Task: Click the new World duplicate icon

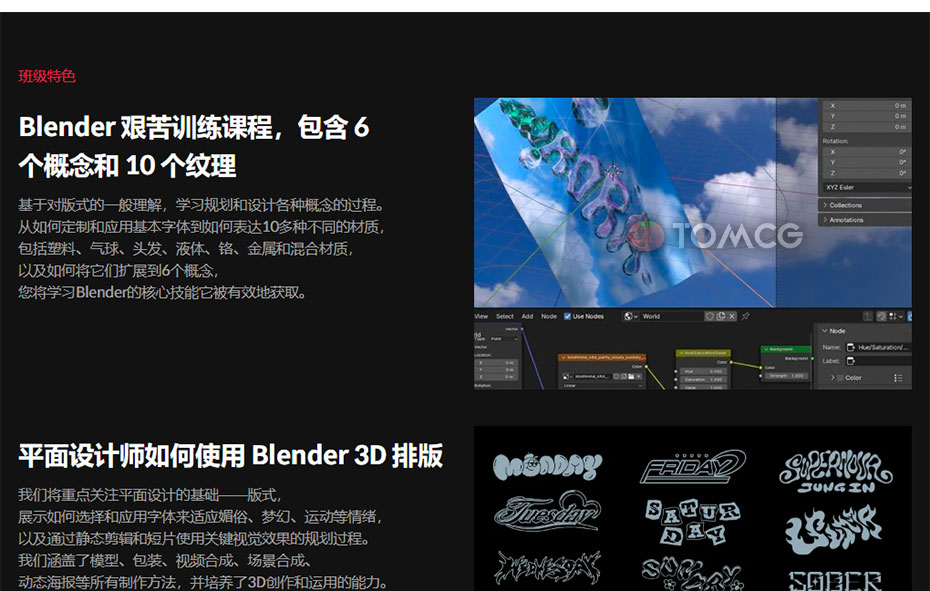Action: pyautogui.click(x=721, y=316)
